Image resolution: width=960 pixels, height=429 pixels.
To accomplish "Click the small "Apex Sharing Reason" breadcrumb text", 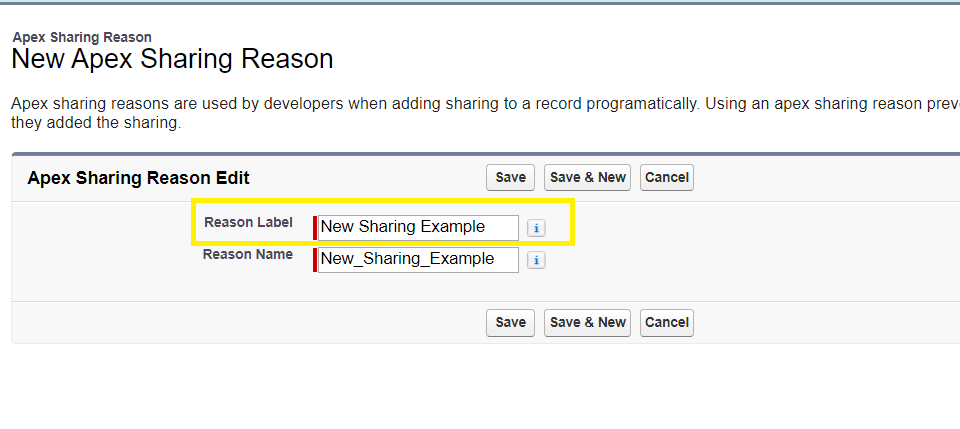I will click(x=82, y=37).
